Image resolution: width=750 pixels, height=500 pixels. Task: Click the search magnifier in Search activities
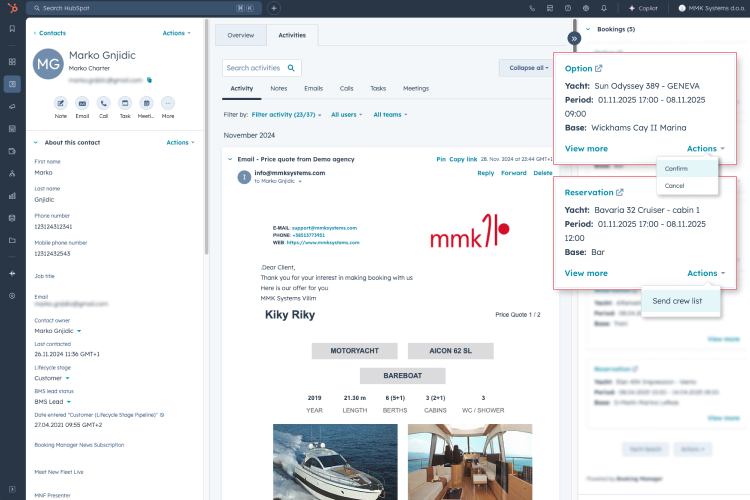(291, 68)
